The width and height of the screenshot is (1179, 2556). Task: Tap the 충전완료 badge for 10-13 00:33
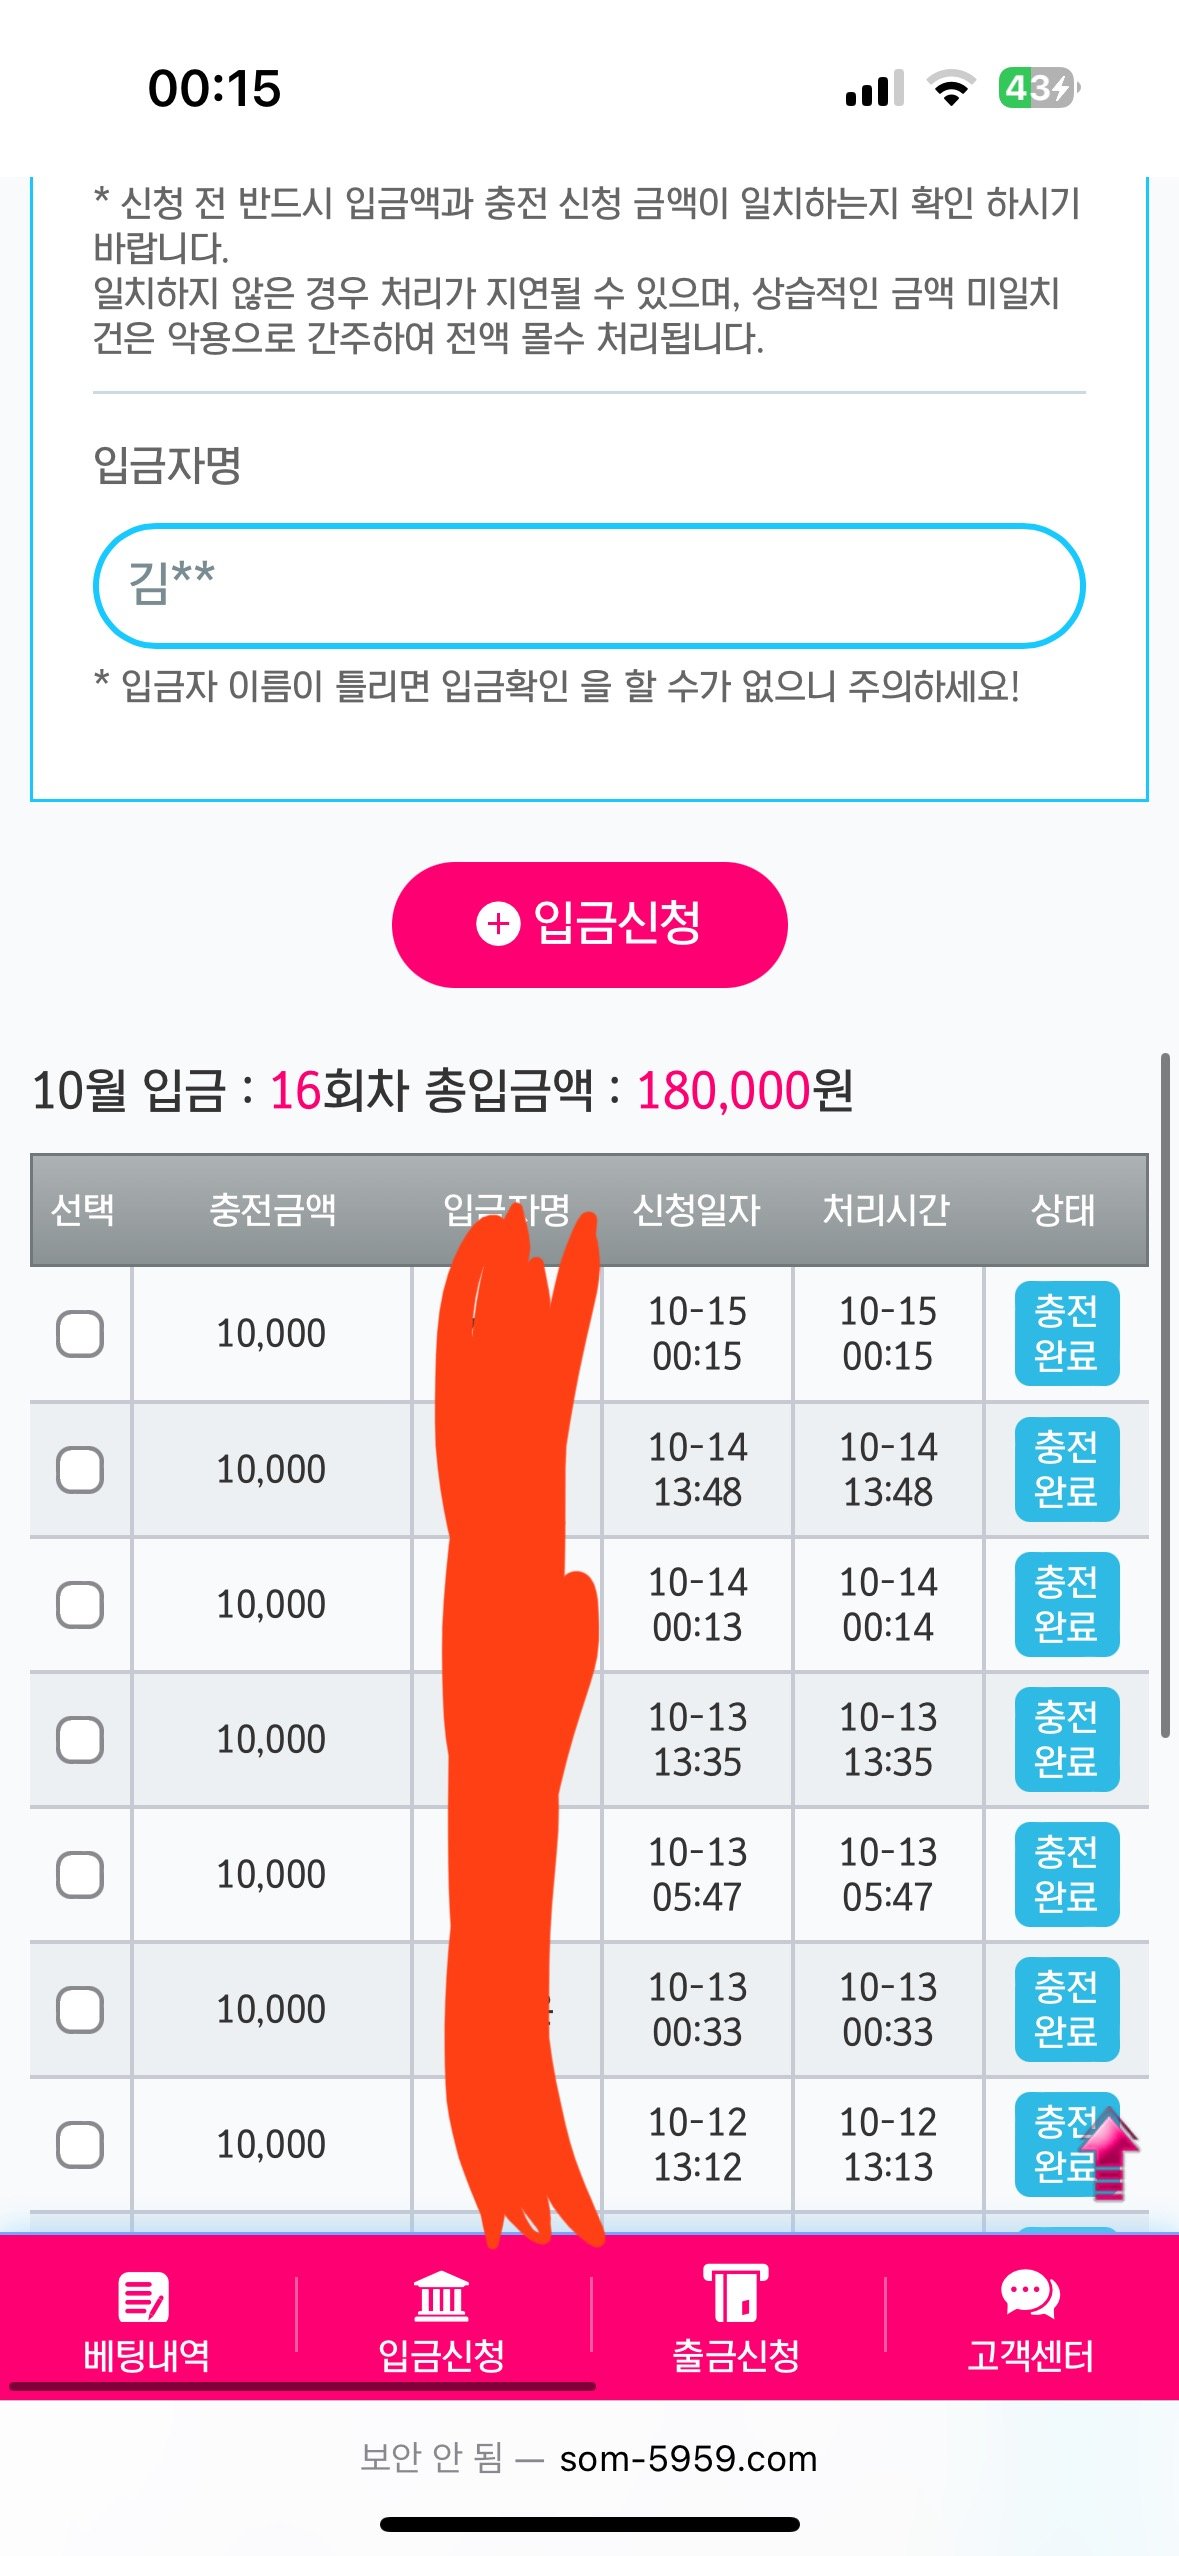1066,2010
